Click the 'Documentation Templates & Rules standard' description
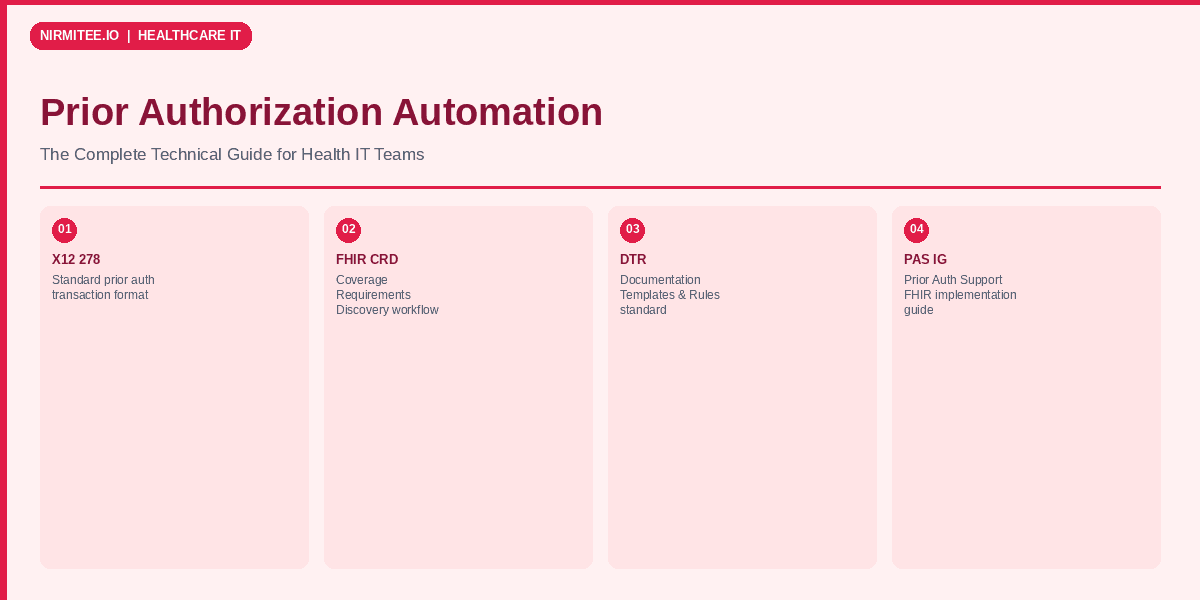1200x600 pixels. point(670,295)
